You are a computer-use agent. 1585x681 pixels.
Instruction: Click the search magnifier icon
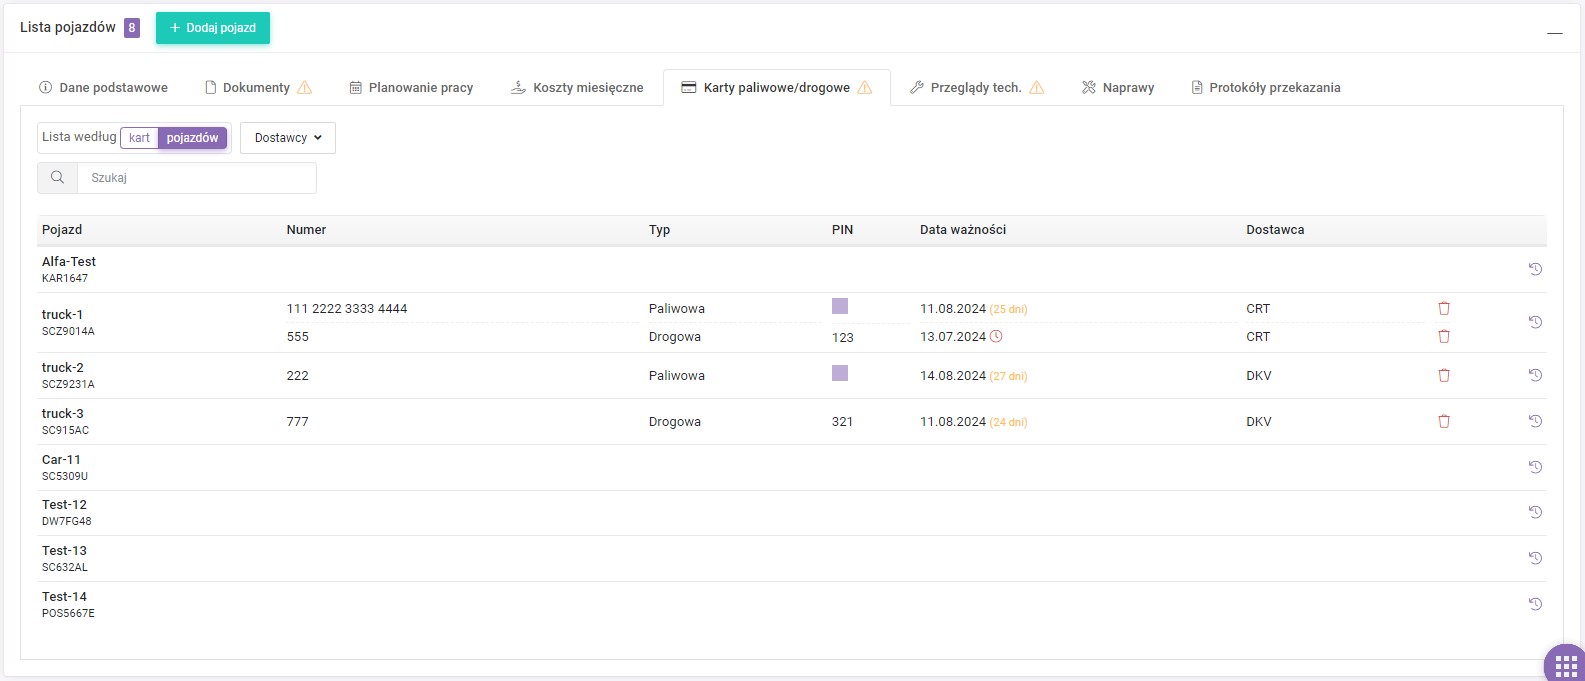(x=57, y=177)
